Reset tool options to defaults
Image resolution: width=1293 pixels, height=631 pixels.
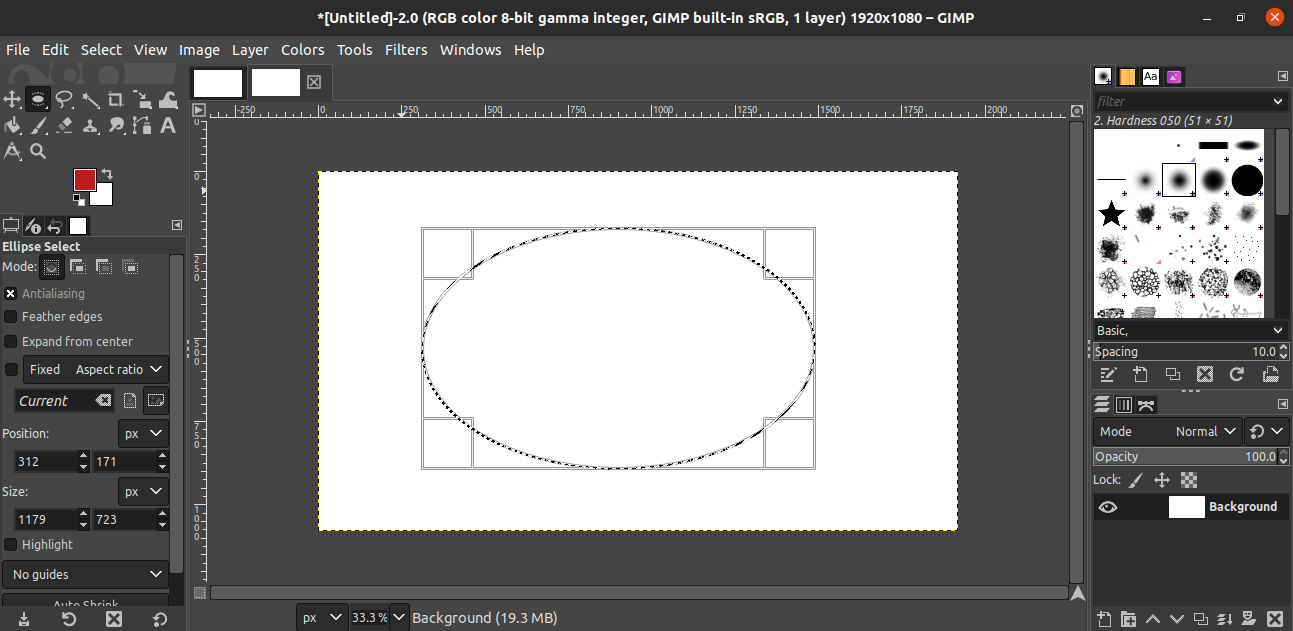pos(159,619)
